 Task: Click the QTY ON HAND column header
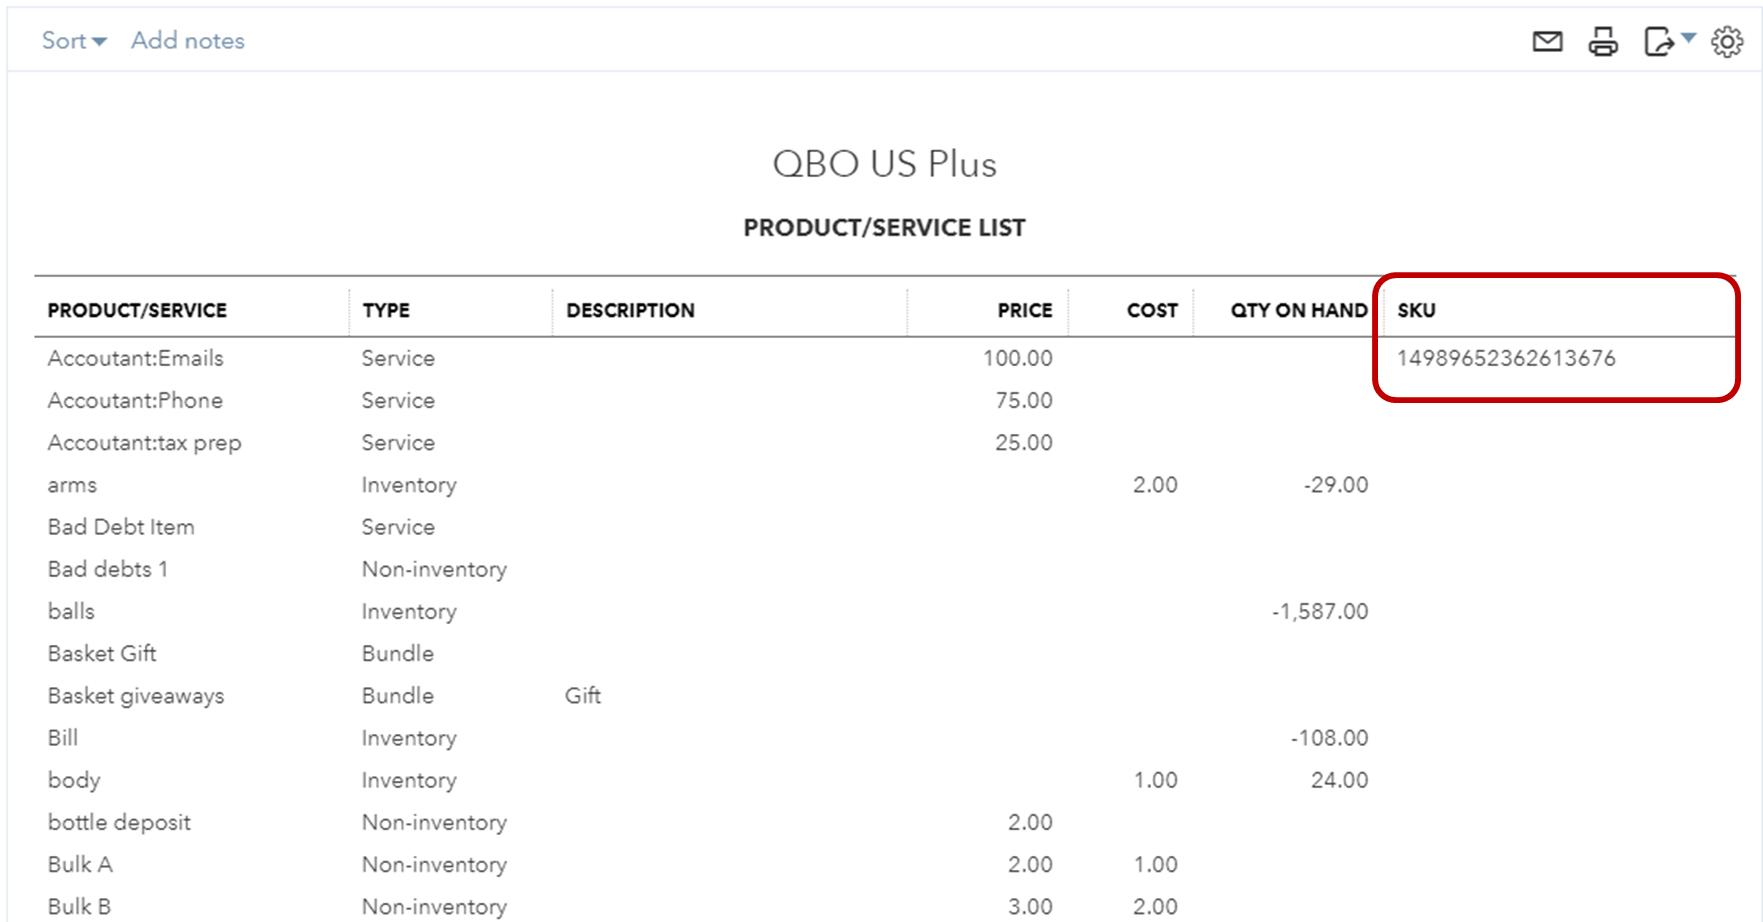1298,310
